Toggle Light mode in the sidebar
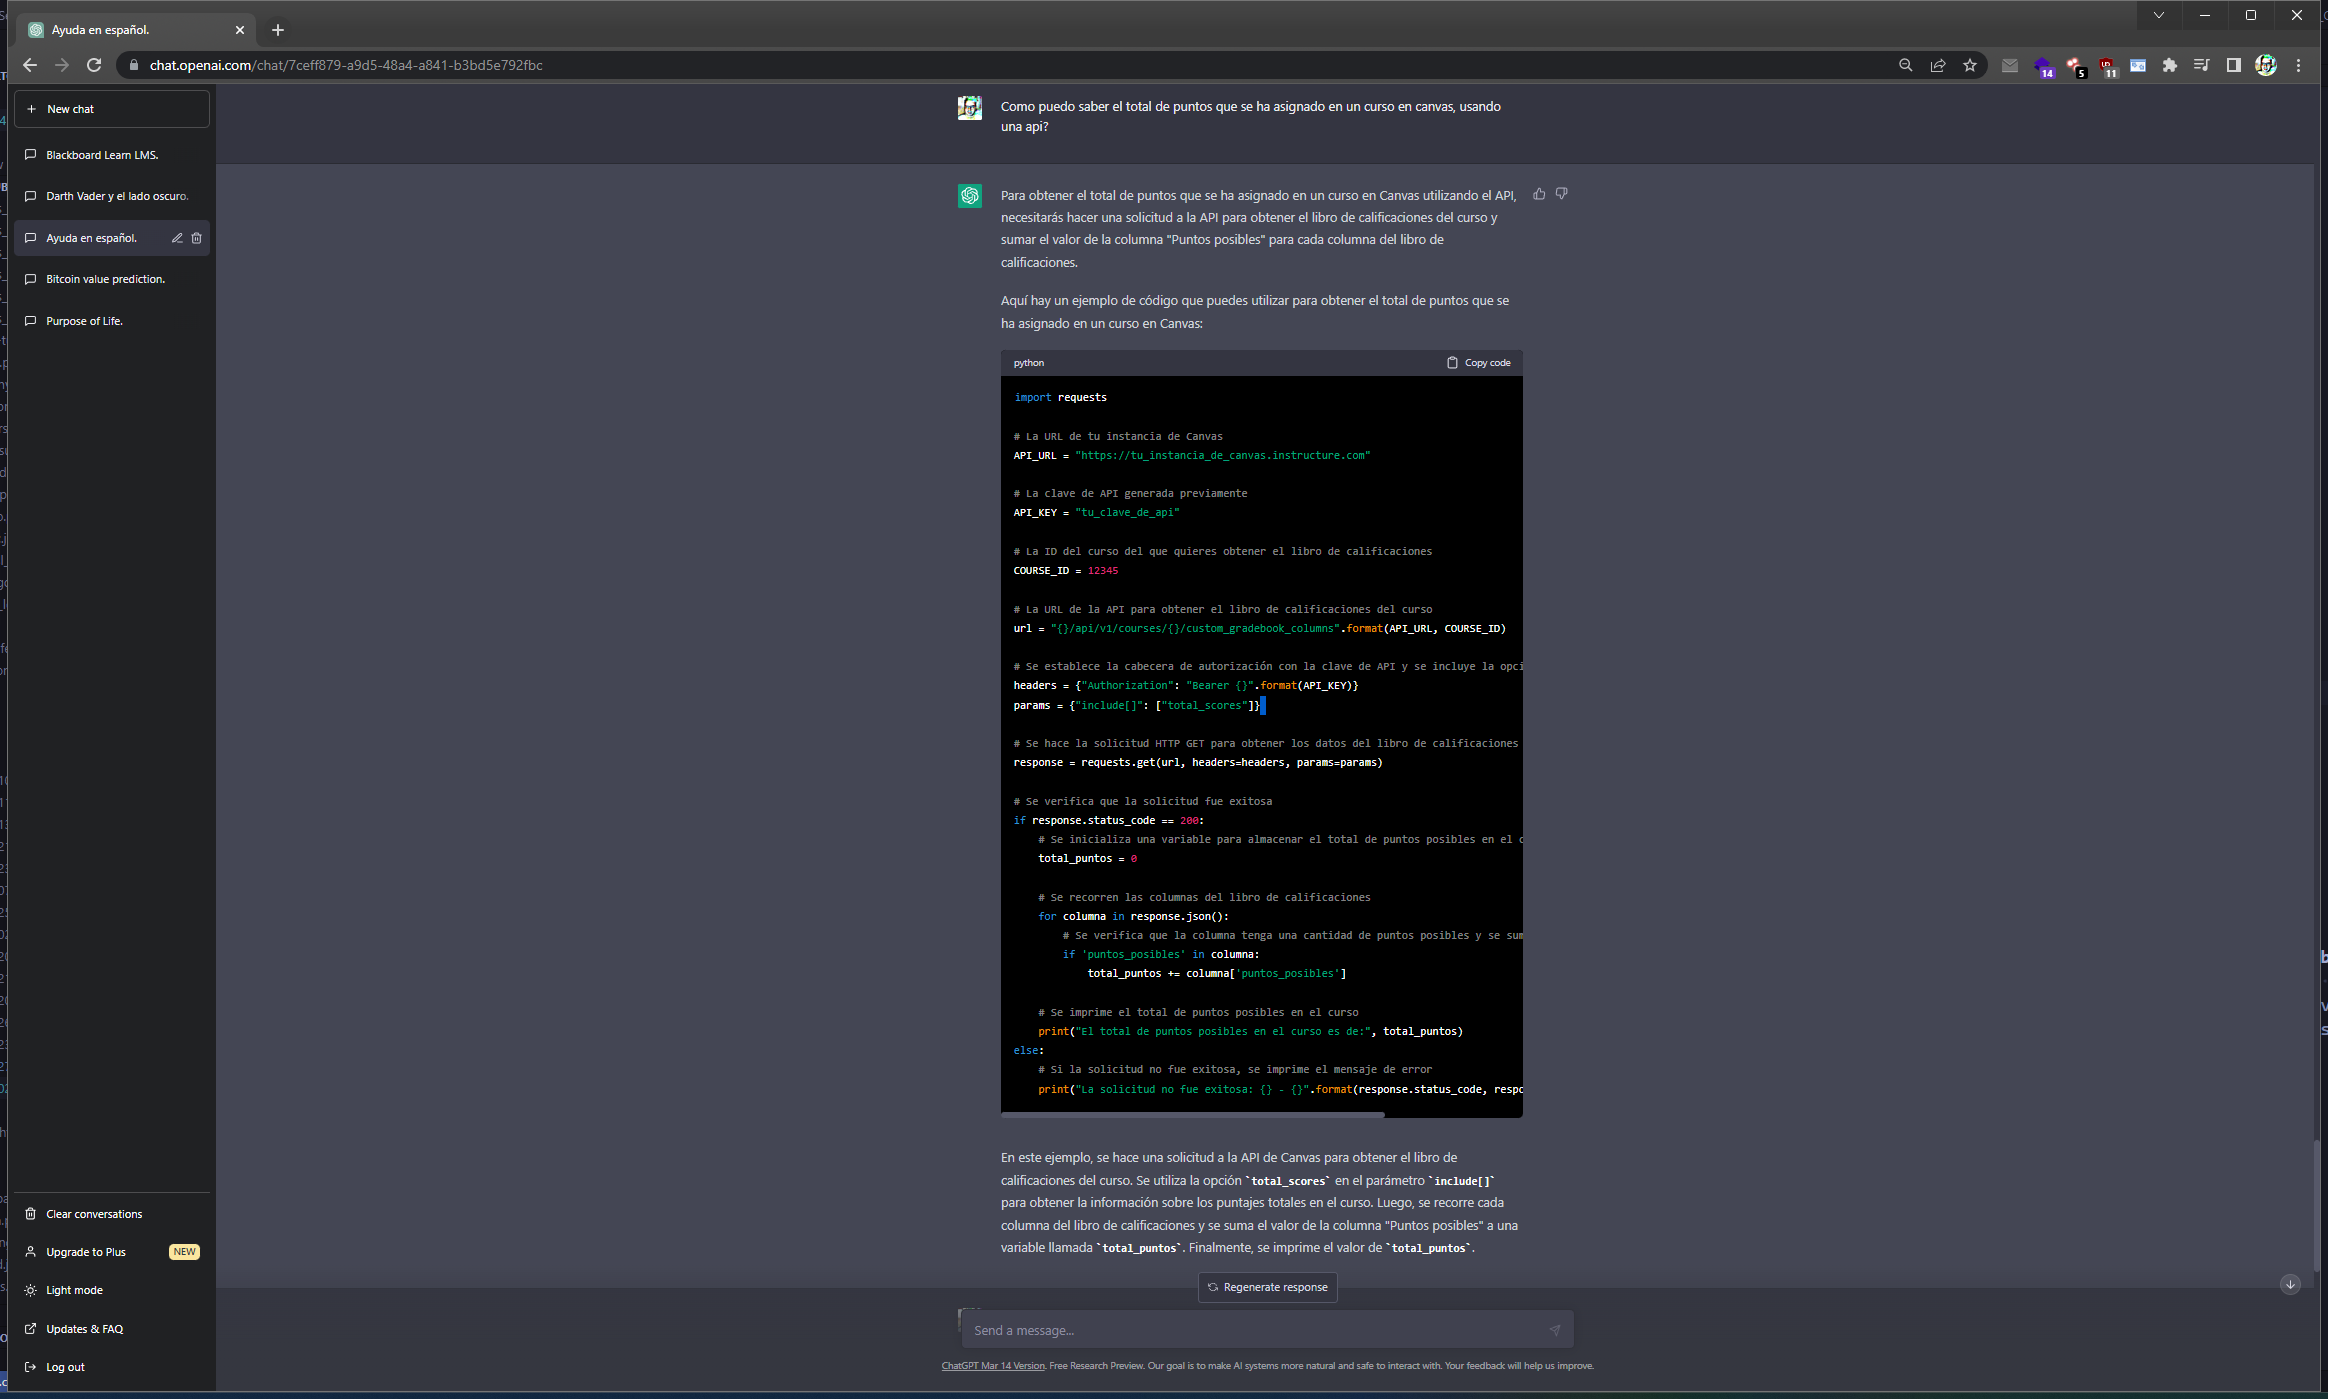 74,1290
